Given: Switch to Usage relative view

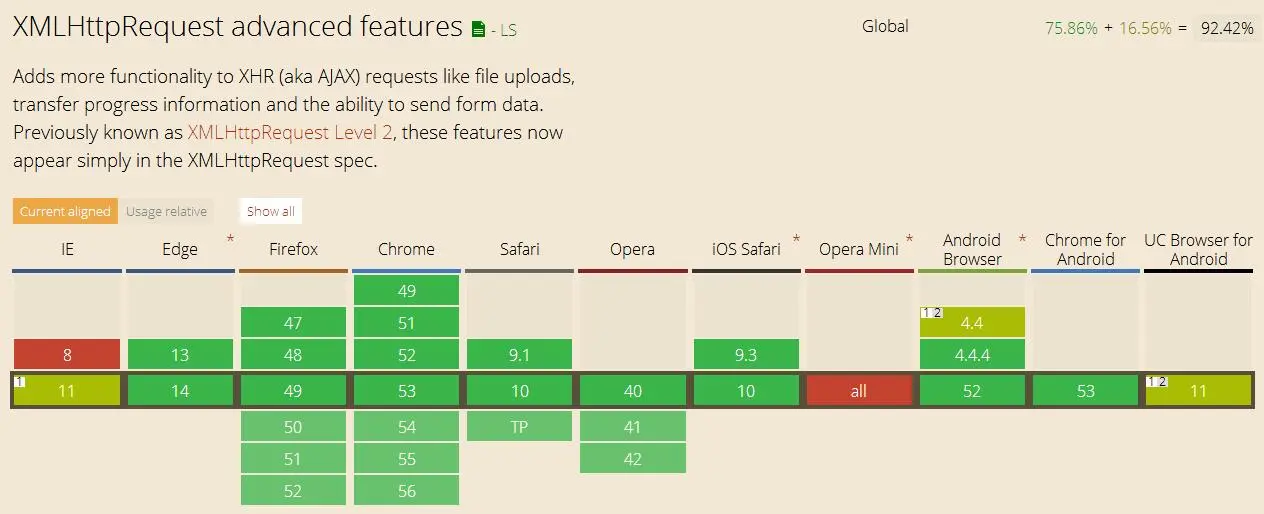Looking at the screenshot, I should tap(167, 211).
